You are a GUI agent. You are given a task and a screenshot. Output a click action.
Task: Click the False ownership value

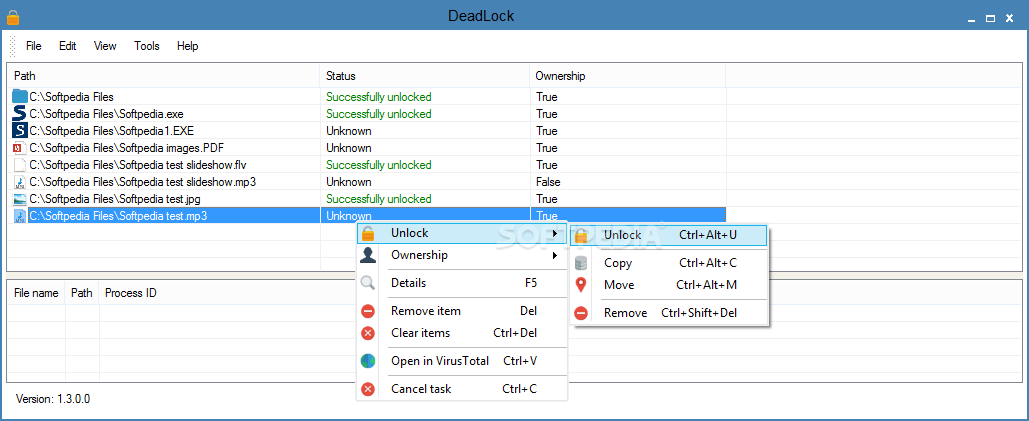pos(548,182)
